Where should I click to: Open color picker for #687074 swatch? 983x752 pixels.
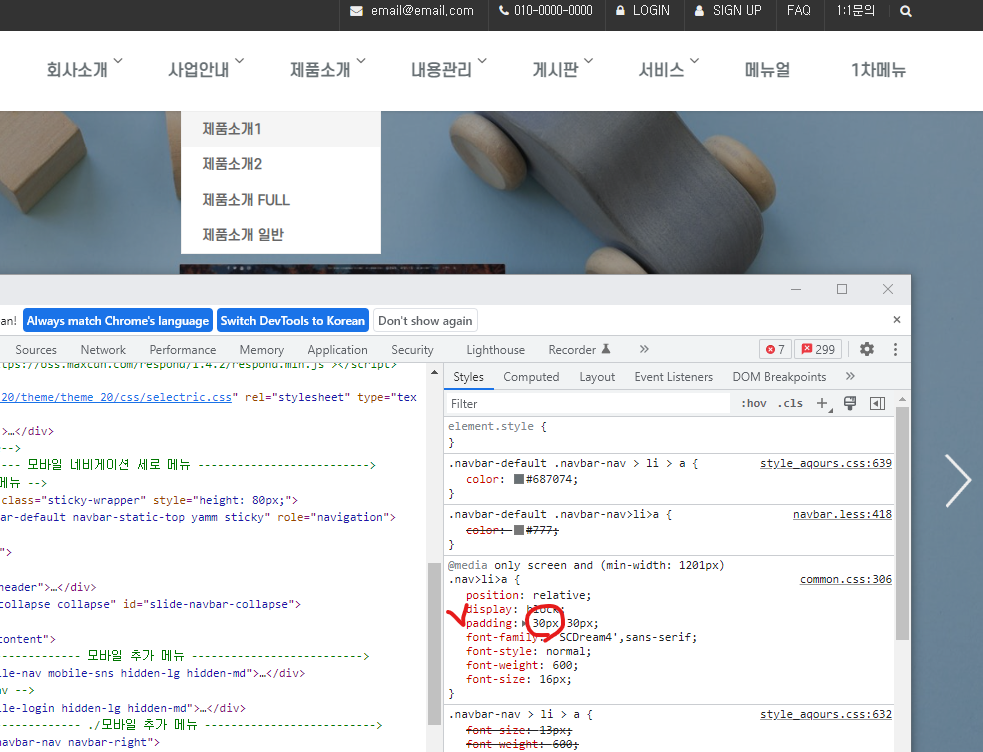click(x=518, y=479)
